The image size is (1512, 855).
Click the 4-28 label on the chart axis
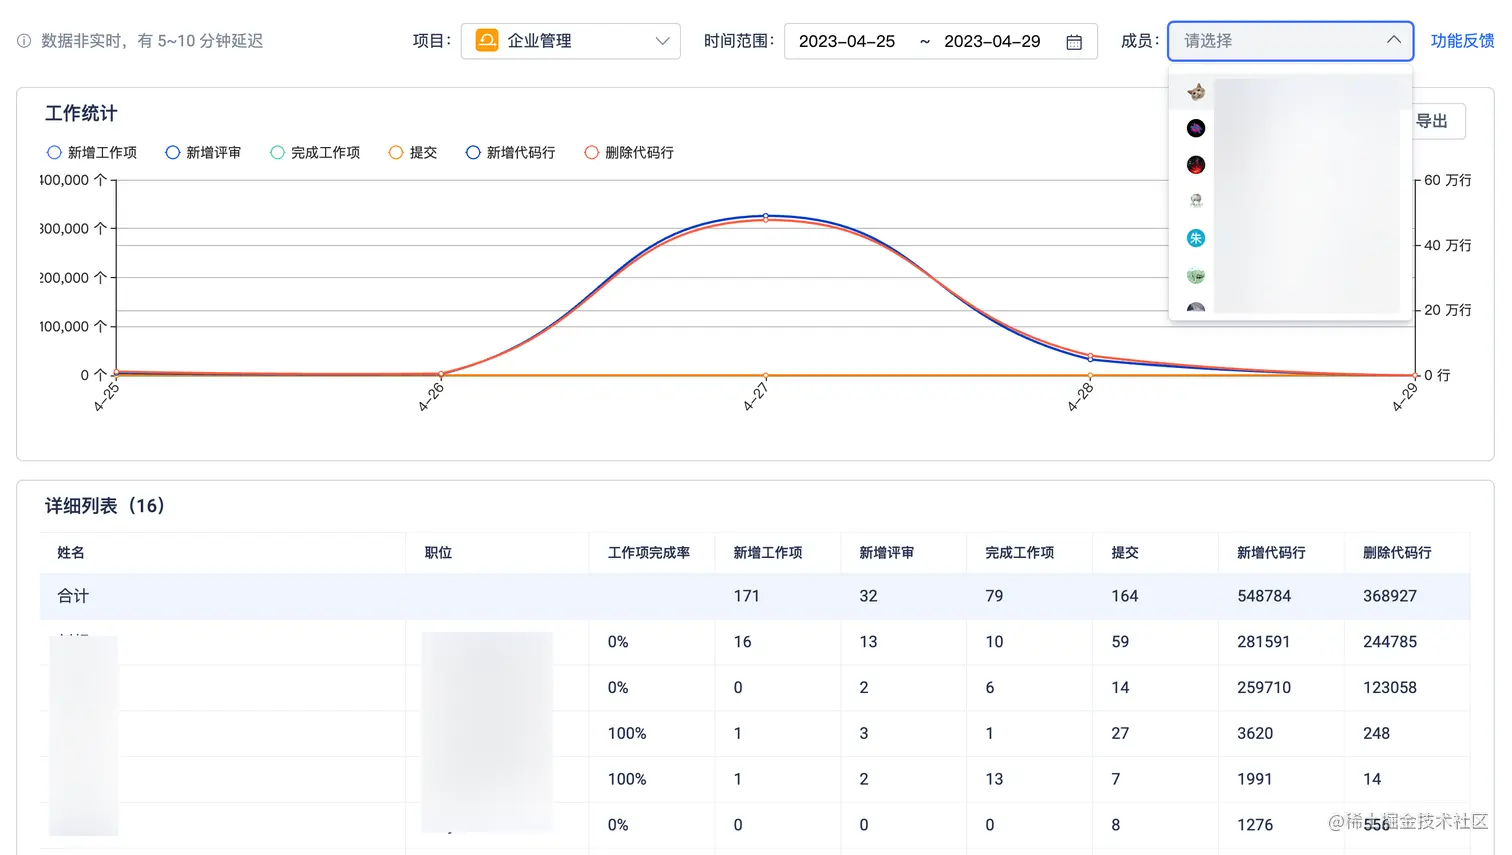tap(1080, 397)
